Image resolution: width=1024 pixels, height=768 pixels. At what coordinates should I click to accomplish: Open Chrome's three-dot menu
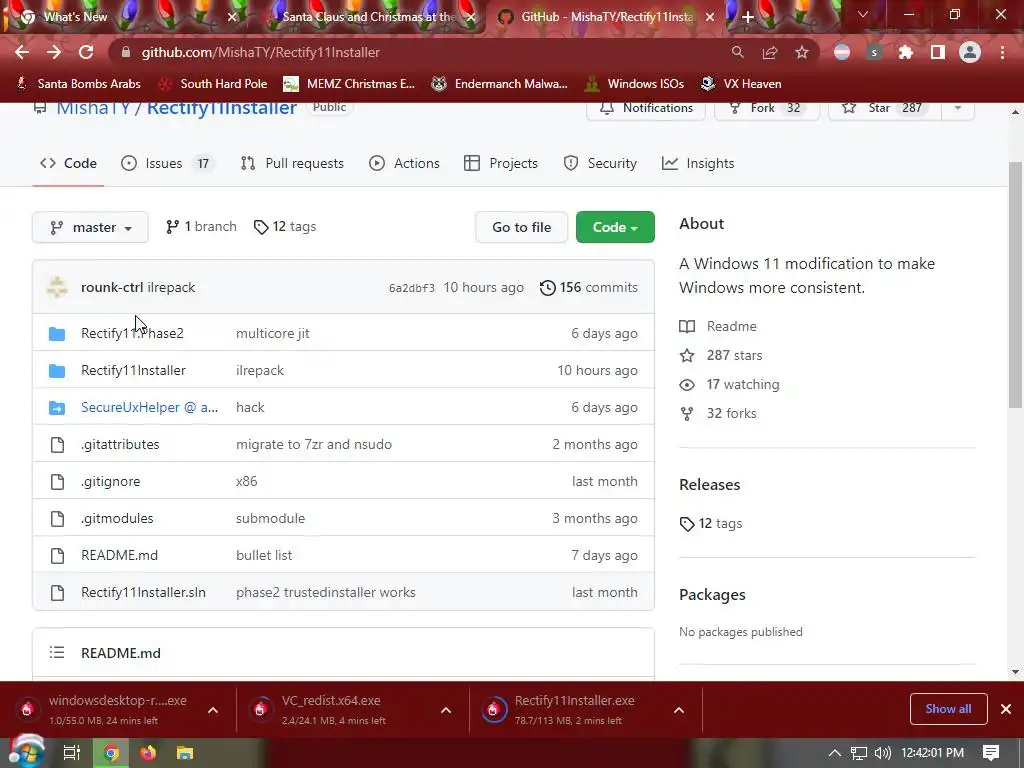tap(1002, 52)
